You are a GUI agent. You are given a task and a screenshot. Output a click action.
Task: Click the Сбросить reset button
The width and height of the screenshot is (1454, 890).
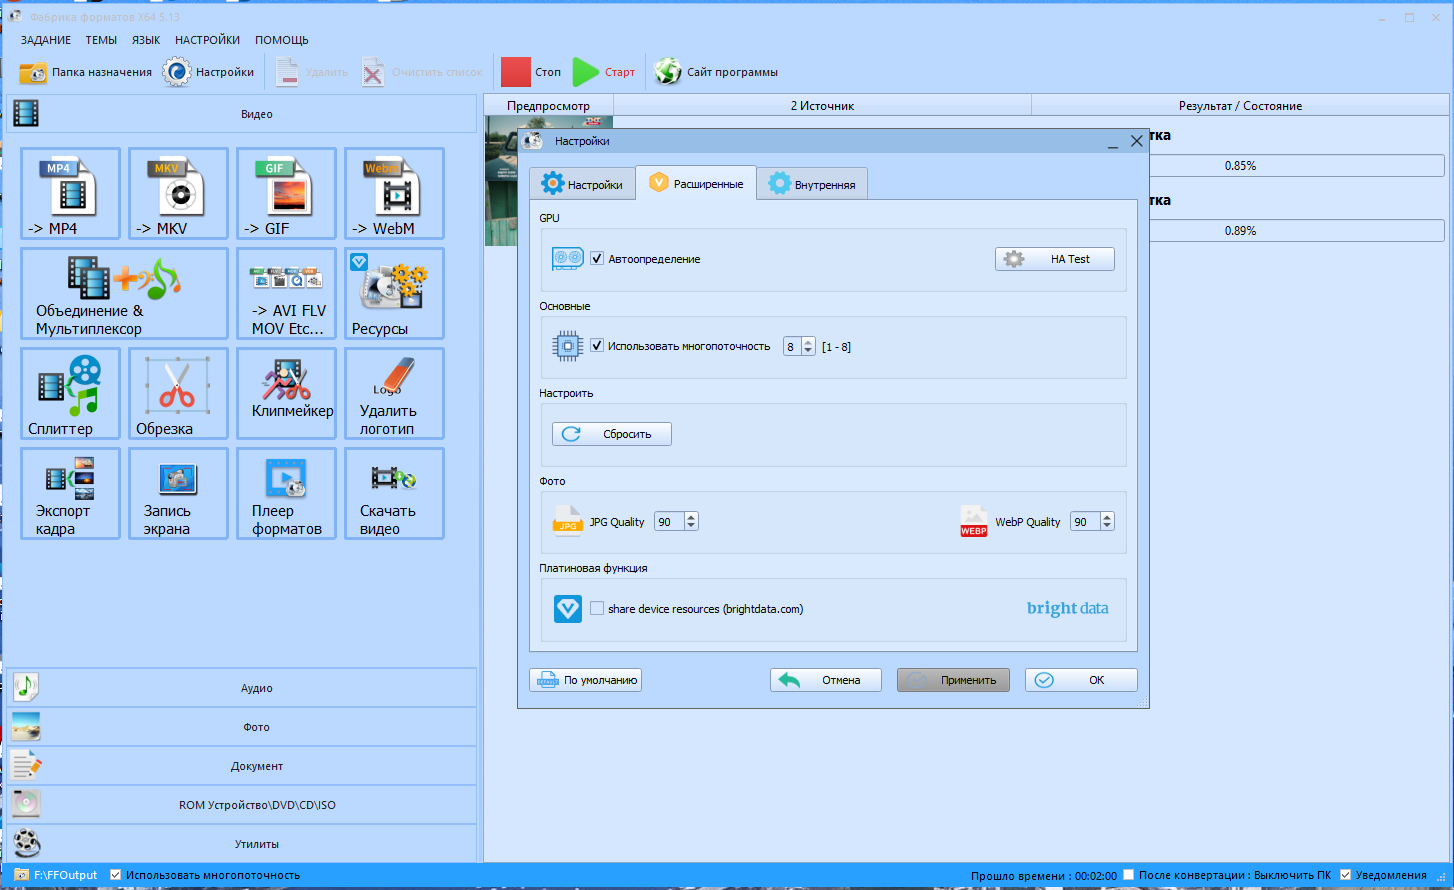tap(612, 434)
